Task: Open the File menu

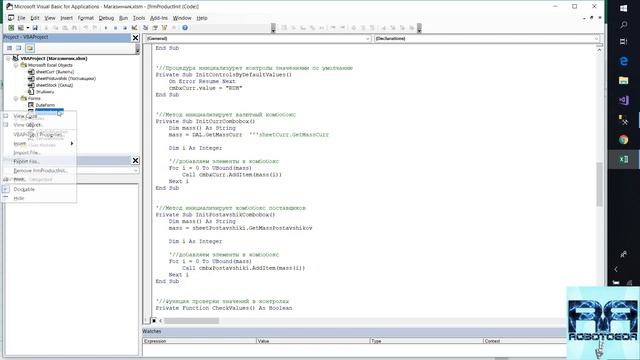Action: click(21, 18)
